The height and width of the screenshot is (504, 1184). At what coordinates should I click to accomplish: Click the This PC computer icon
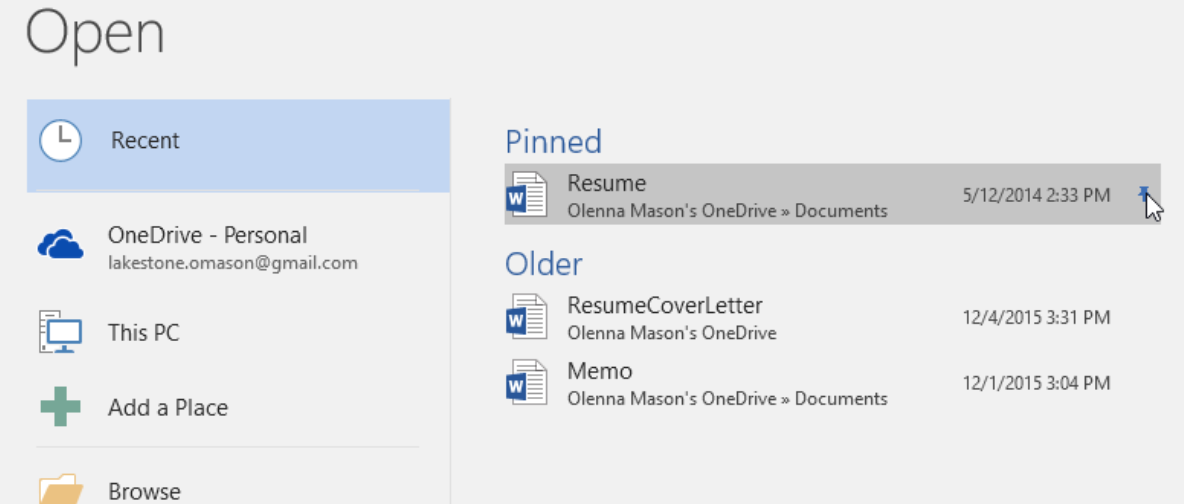[60, 332]
